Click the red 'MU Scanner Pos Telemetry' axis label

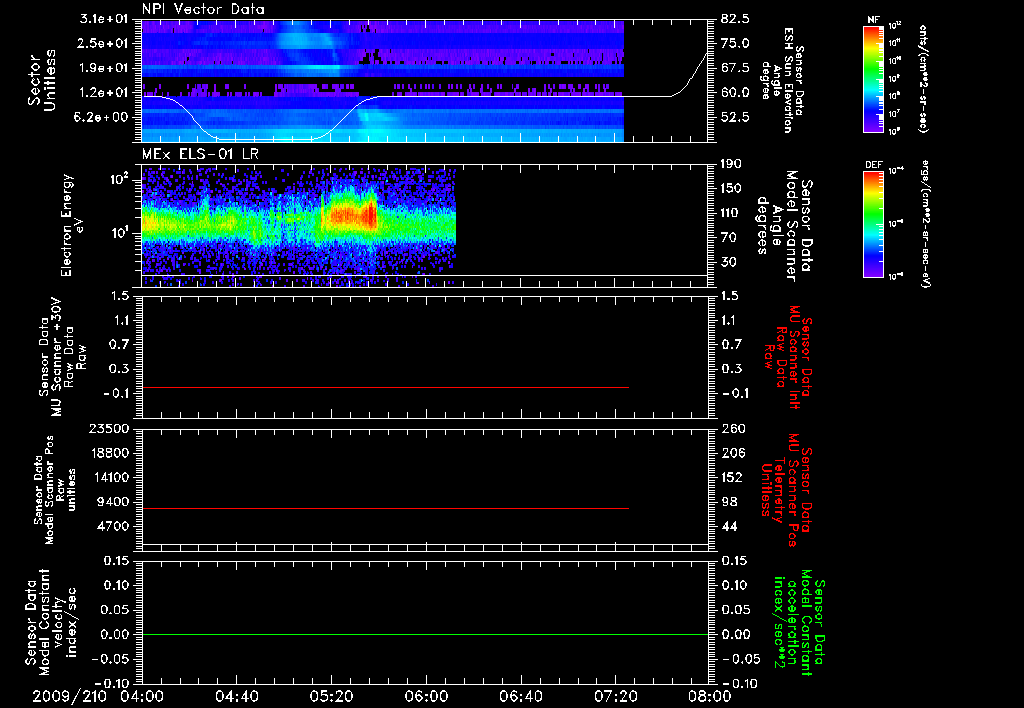786,490
